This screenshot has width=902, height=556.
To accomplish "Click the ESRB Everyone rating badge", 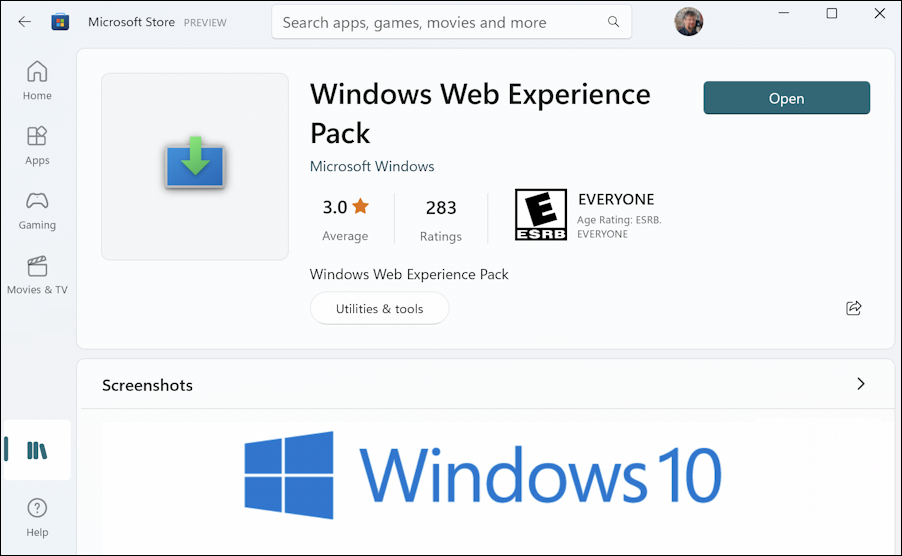I will (541, 214).
